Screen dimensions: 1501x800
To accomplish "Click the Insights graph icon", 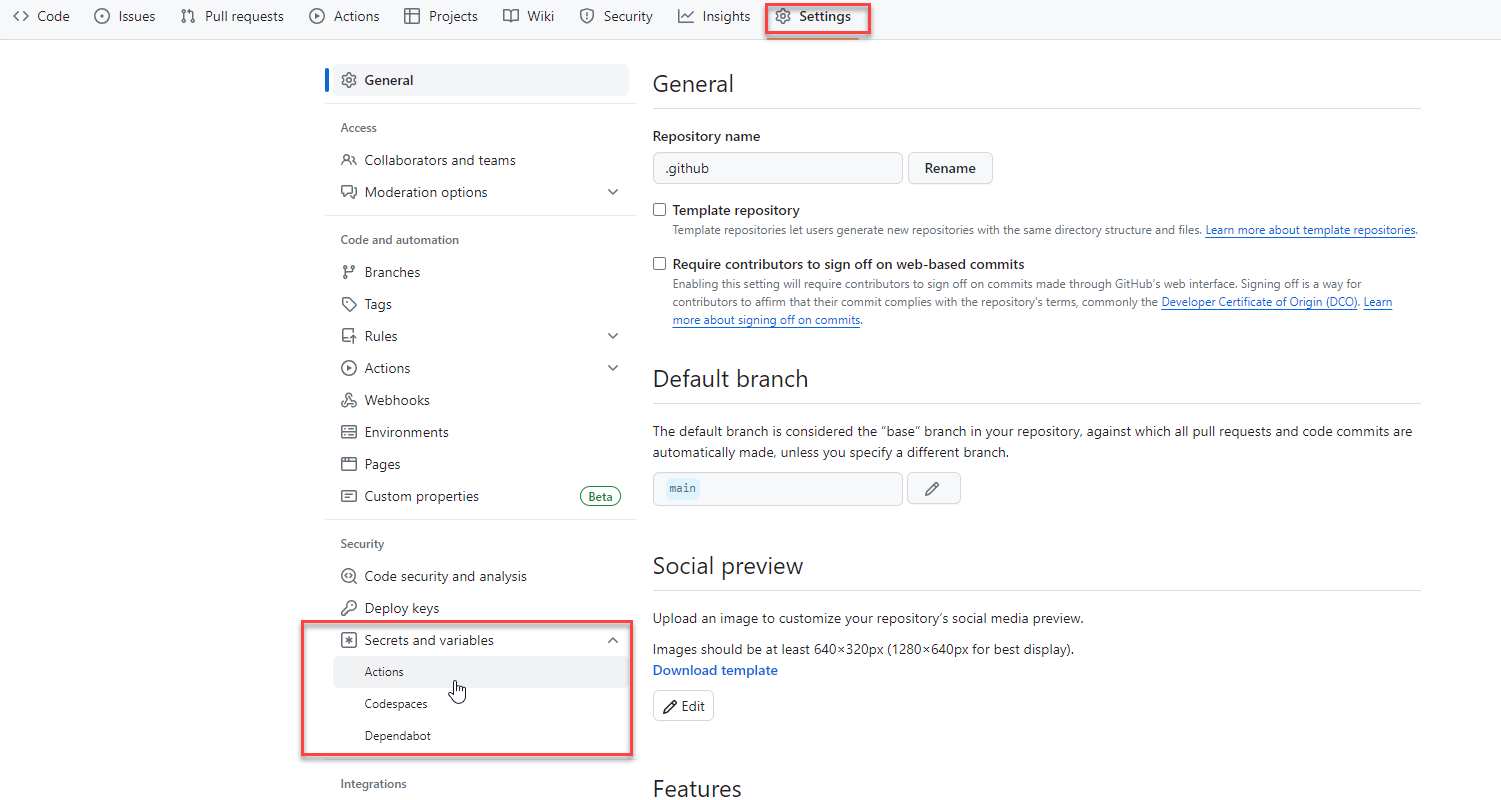I will pyautogui.click(x=686, y=16).
